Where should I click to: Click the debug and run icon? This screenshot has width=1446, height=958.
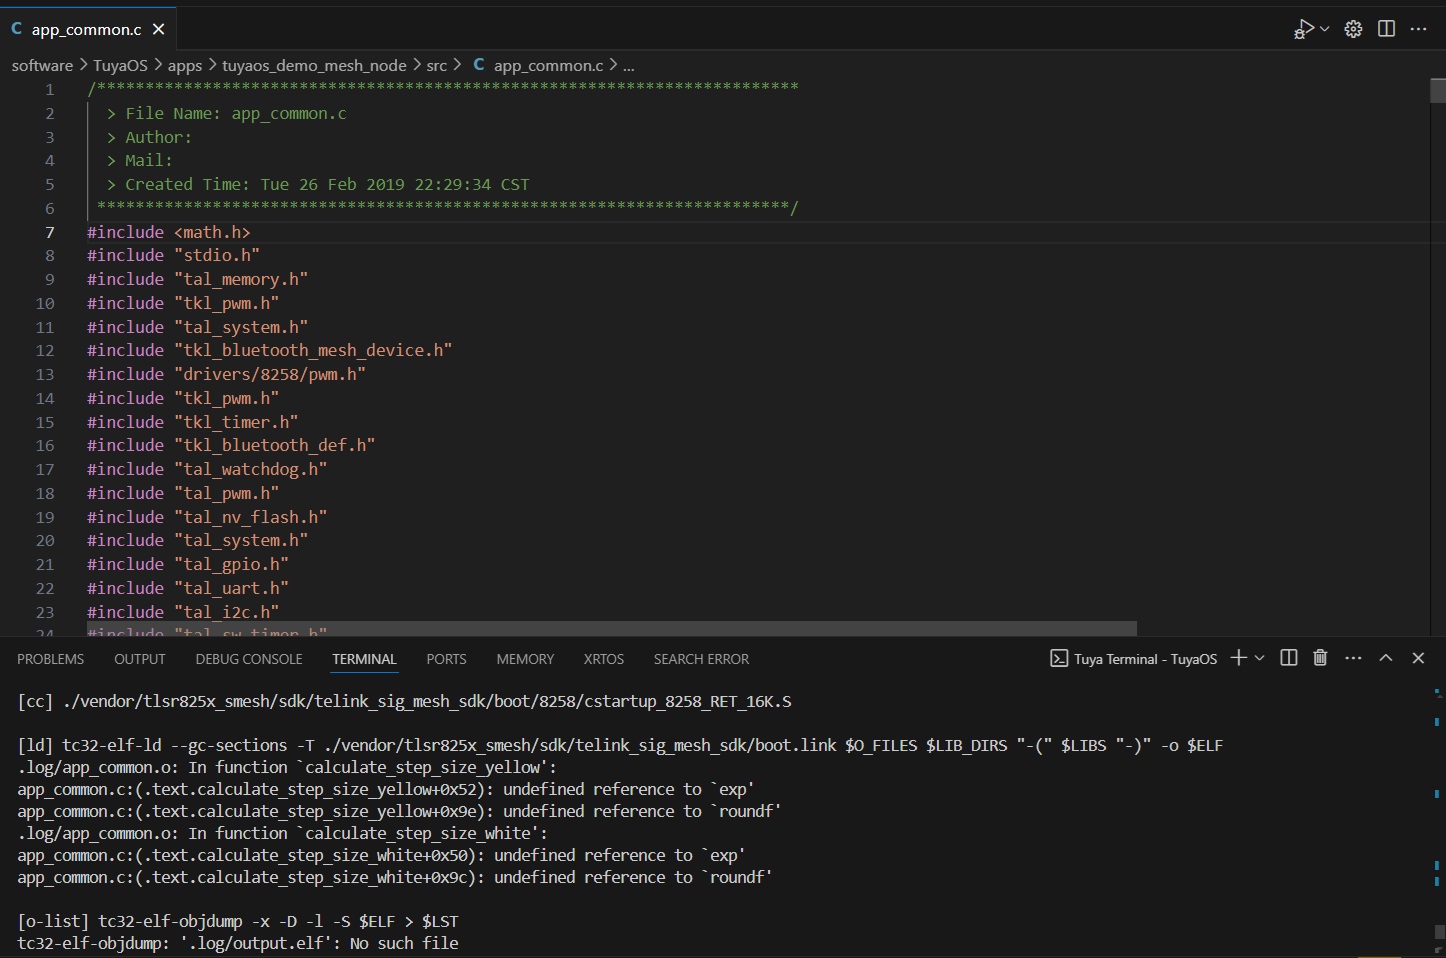tap(1303, 29)
